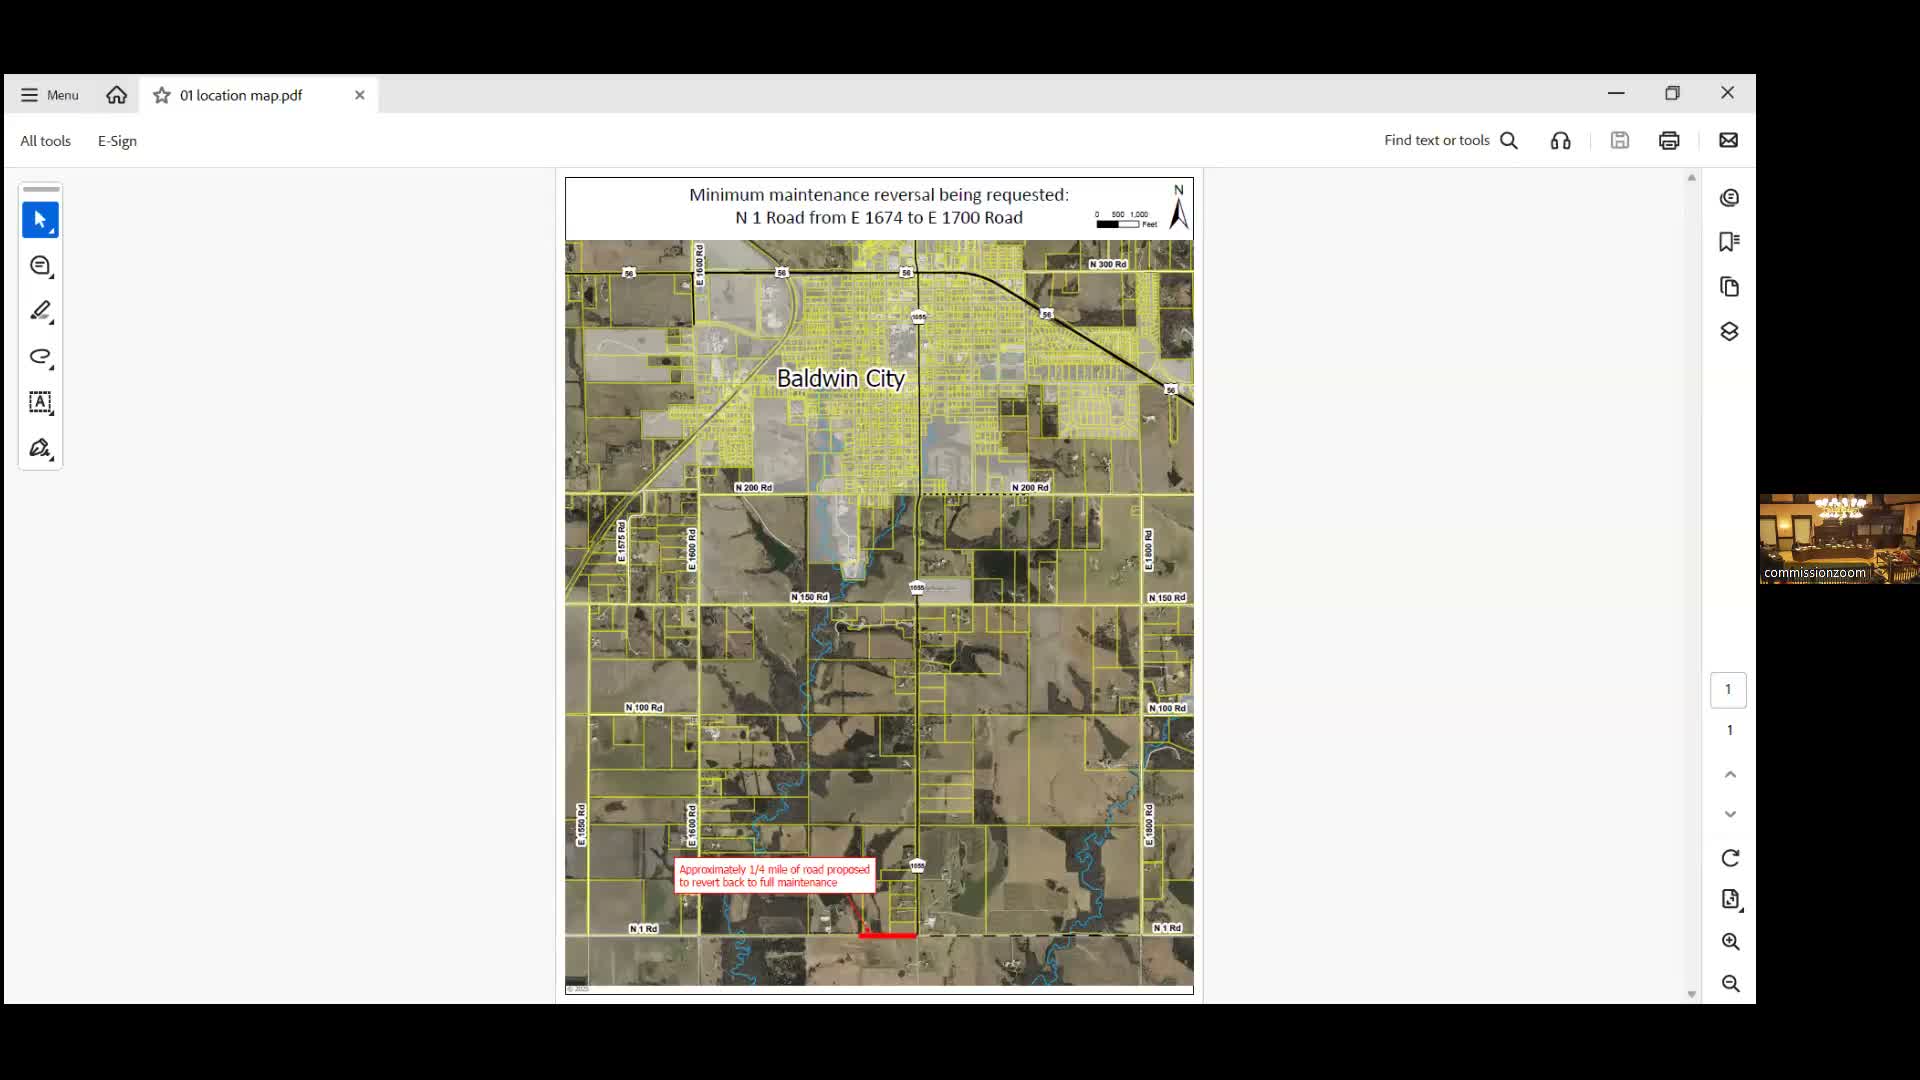Expand options on the Selection tool

[x=53, y=233]
